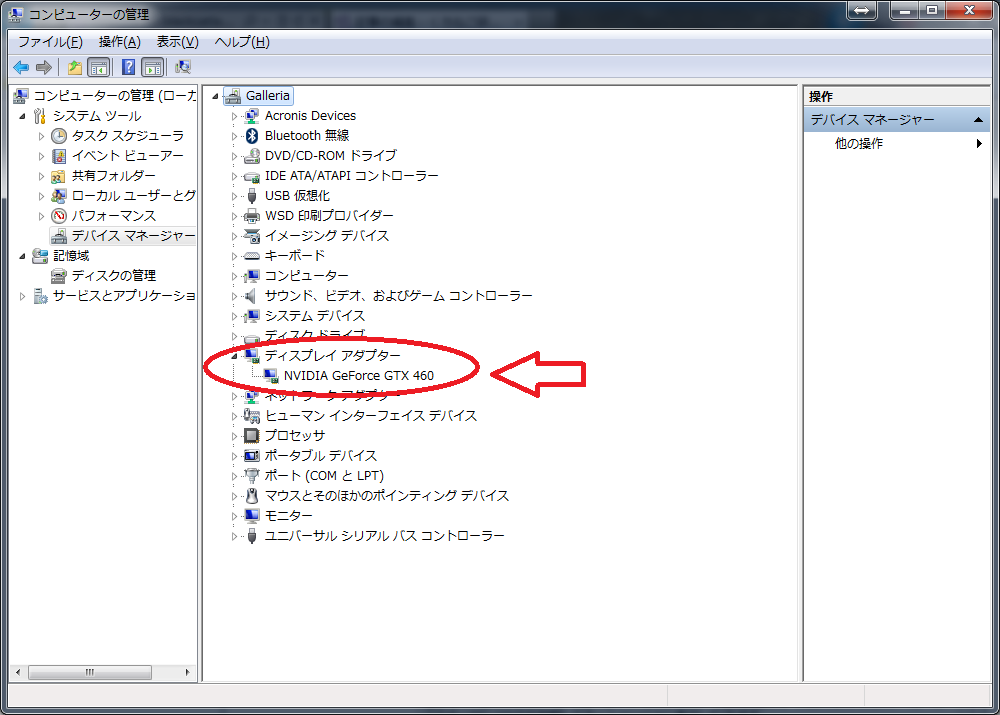
Task: Expand the コンピューター device node
Action: pyautogui.click(x=234, y=276)
